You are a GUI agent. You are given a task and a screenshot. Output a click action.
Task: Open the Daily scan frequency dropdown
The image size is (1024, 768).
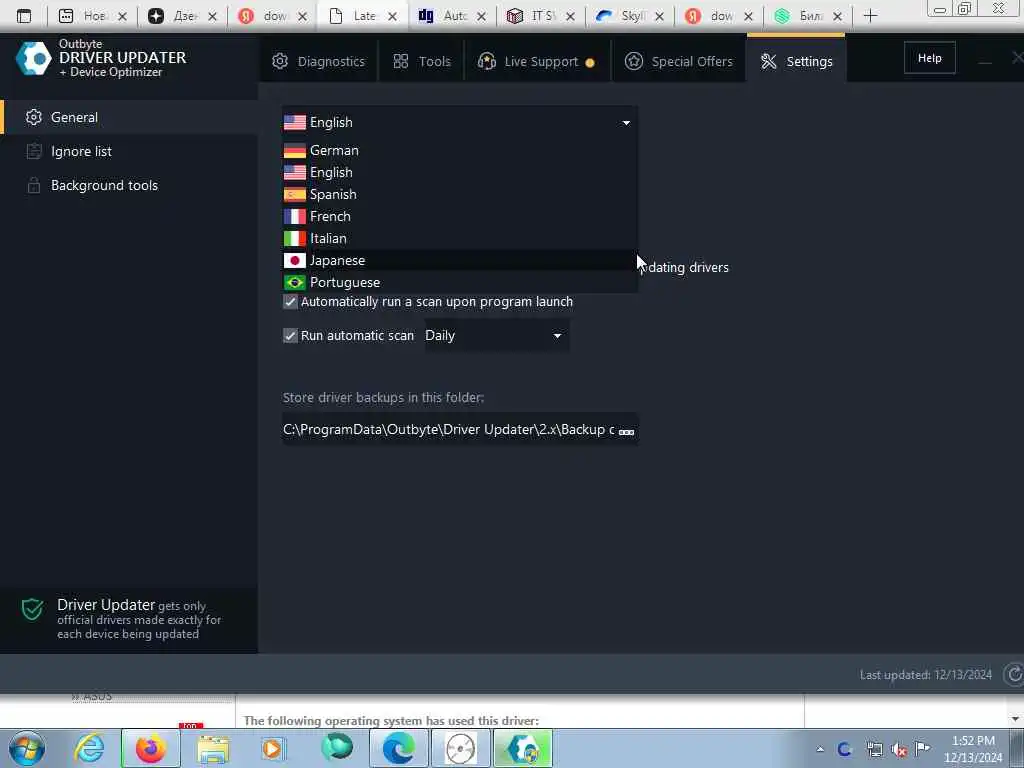pyautogui.click(x=496, y=336)
